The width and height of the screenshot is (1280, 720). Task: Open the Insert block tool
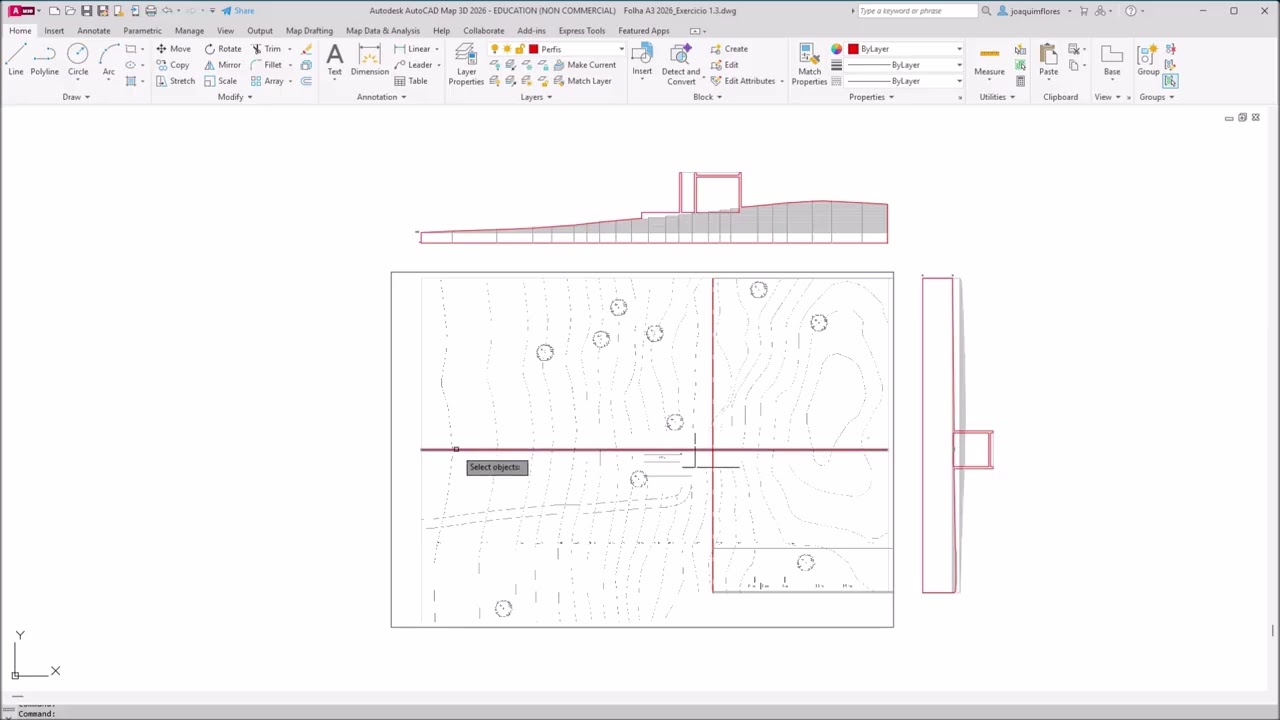pos(642,60)
